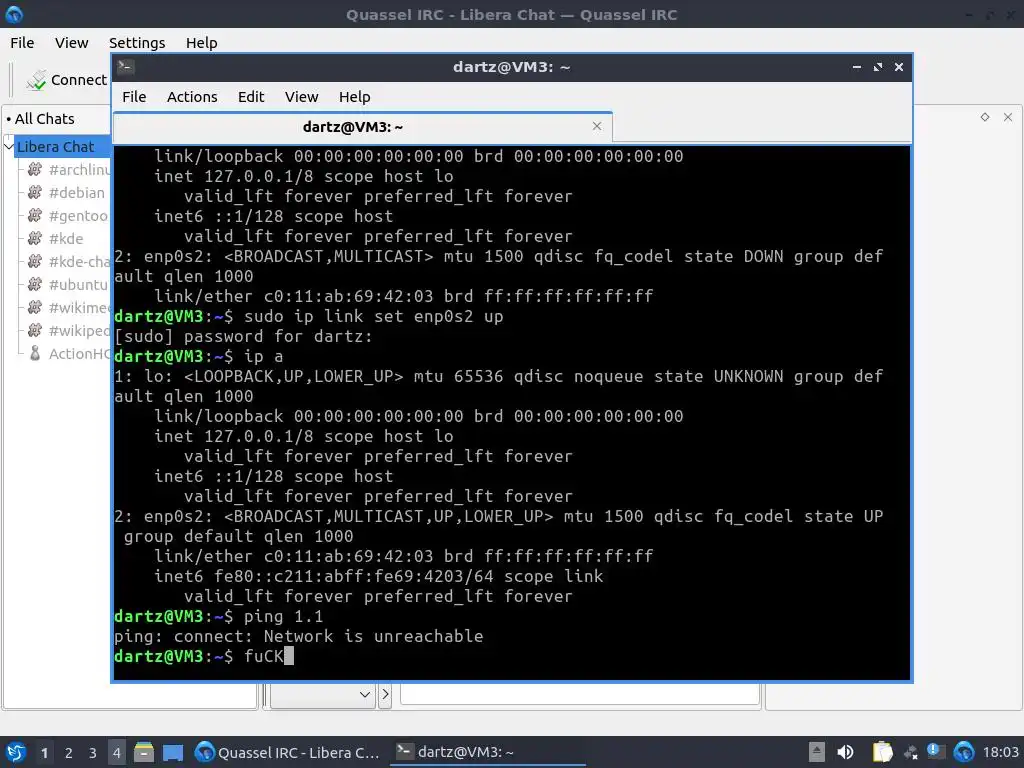The image size is (1024, 768).
Task: Open the #ubuntu channel
Action: pyautogui.click(x=78, y=284)
